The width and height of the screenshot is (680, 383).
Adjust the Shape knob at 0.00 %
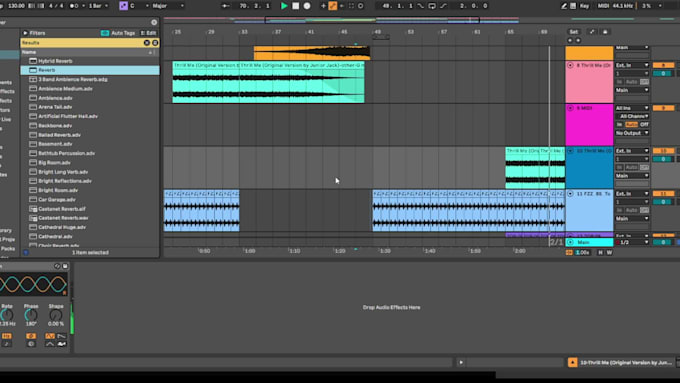tap(56, 315)
